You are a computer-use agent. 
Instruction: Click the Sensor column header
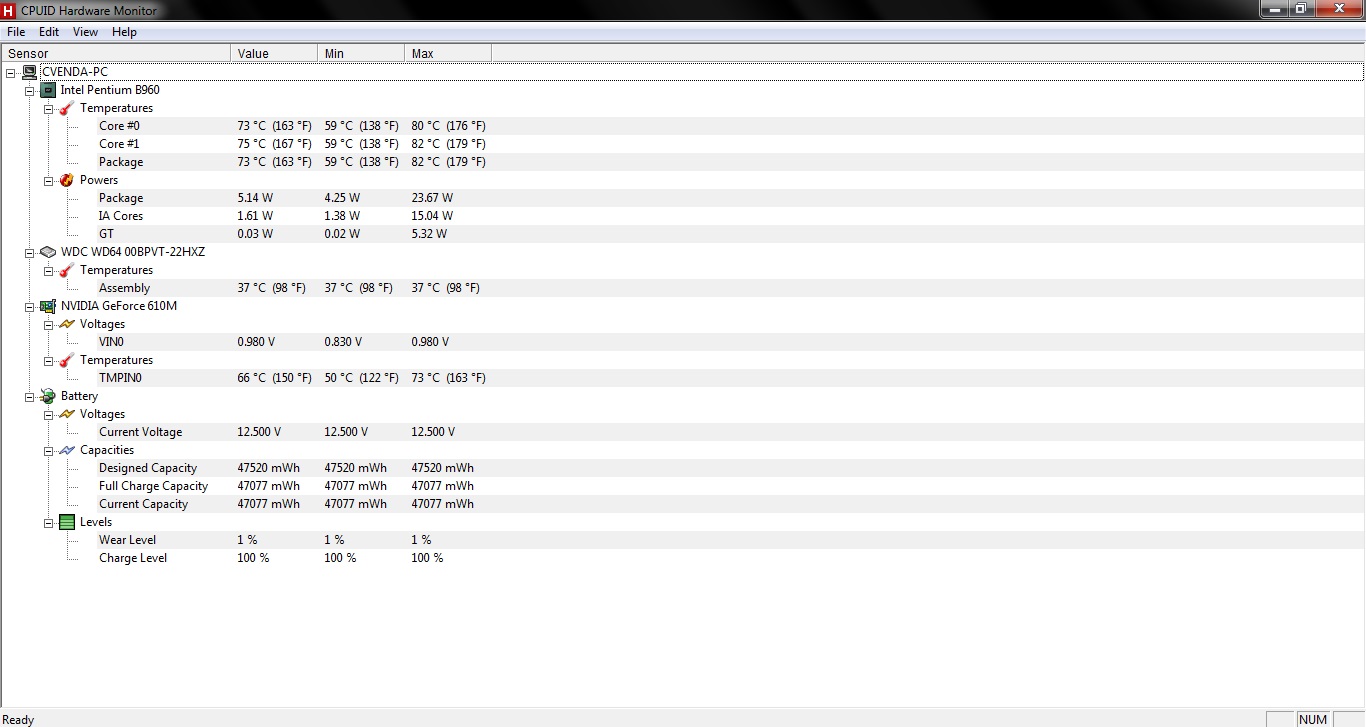coord(116,53)
